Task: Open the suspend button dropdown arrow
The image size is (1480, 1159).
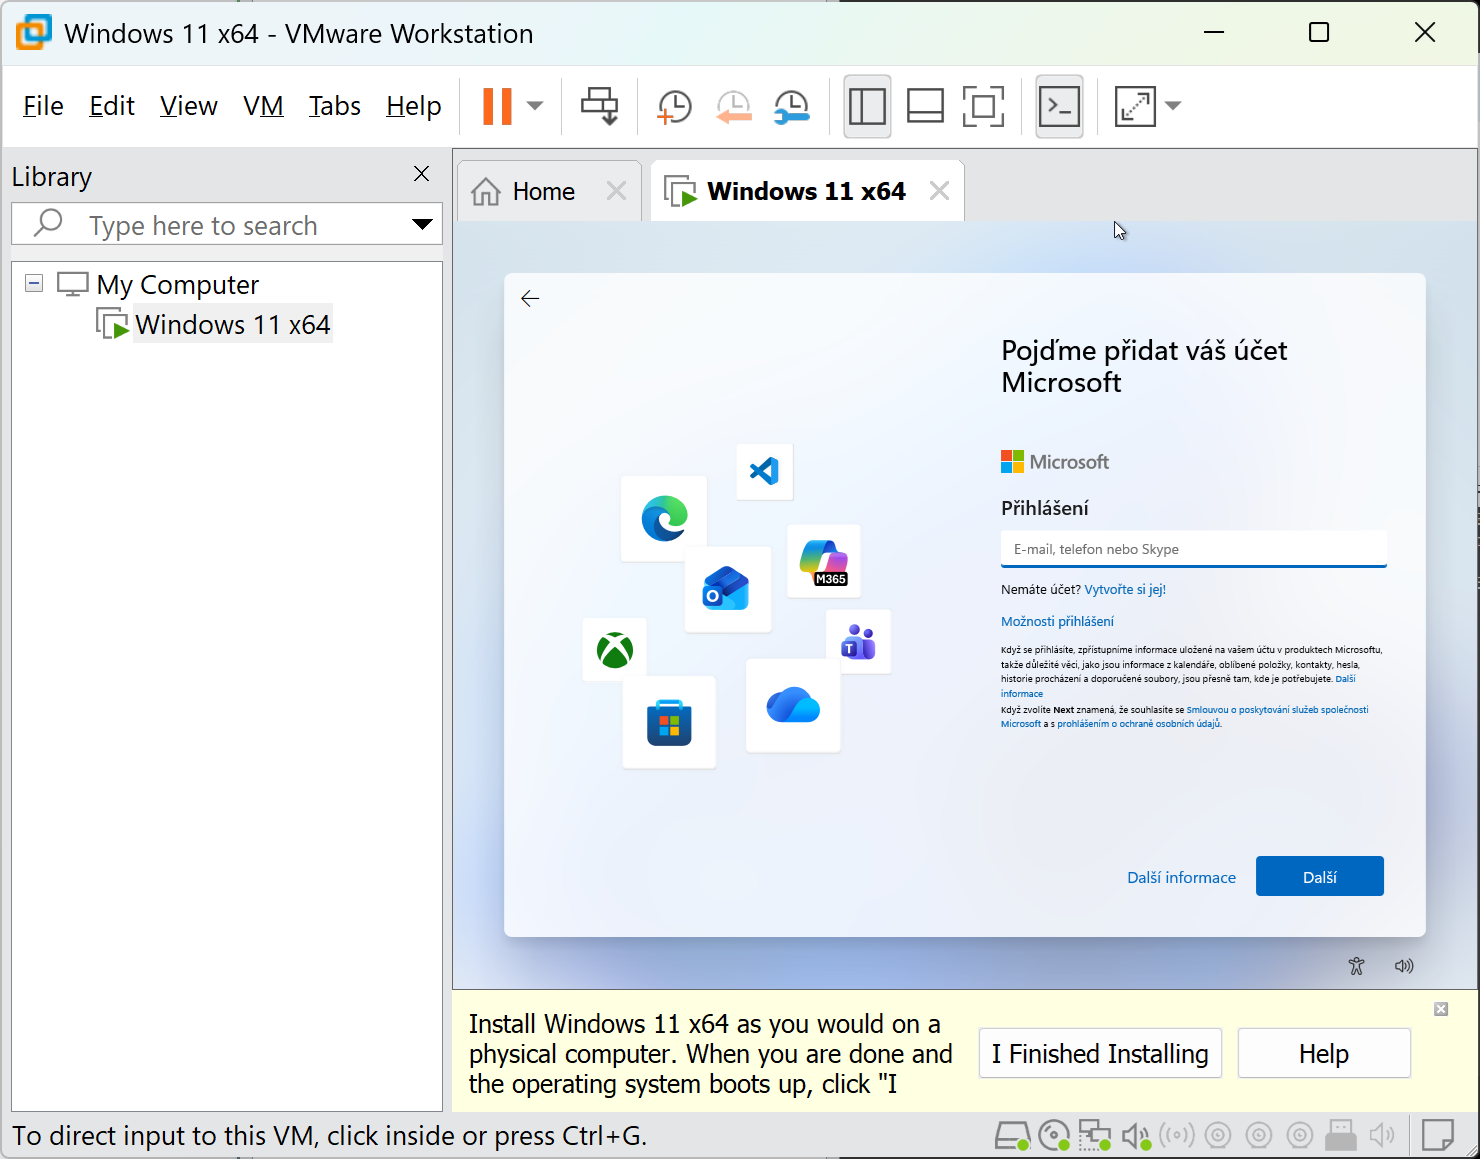Action: 535,105
